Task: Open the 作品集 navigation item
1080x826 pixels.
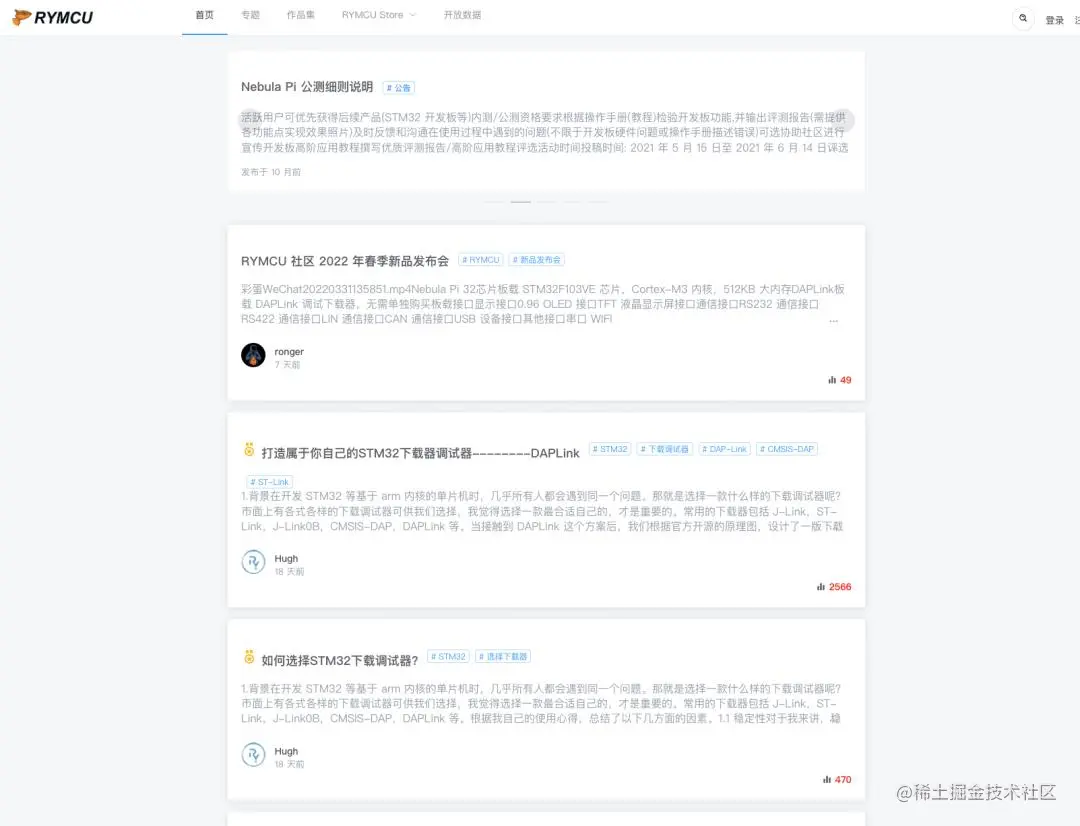Action: (300, 15)
